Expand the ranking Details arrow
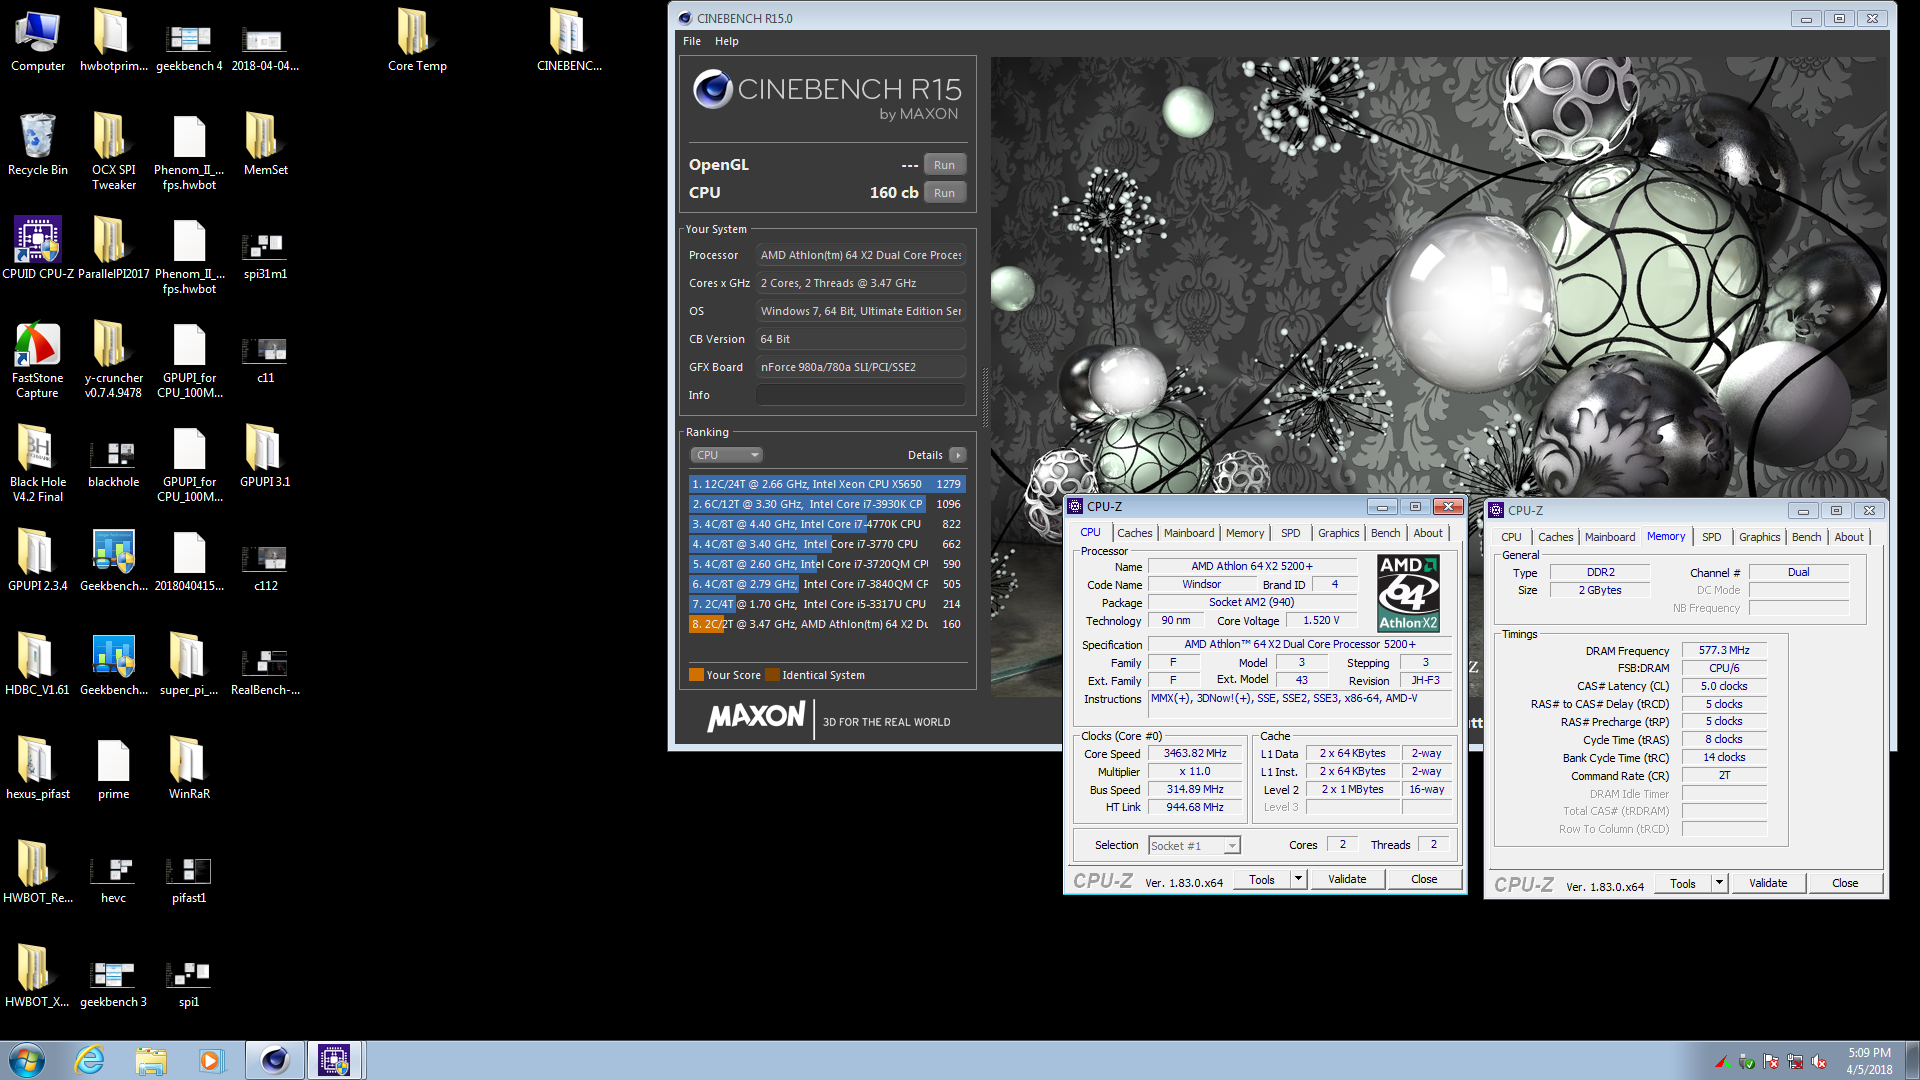The image size is (1920, 1080). (958, 455)
